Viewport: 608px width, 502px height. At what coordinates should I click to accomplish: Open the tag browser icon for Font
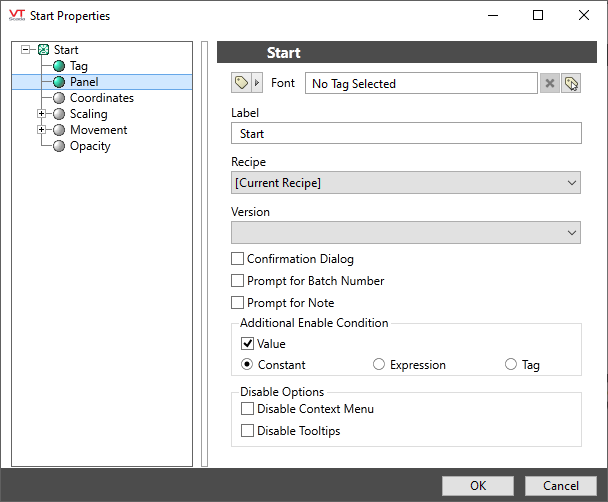(x=571, y=84)
